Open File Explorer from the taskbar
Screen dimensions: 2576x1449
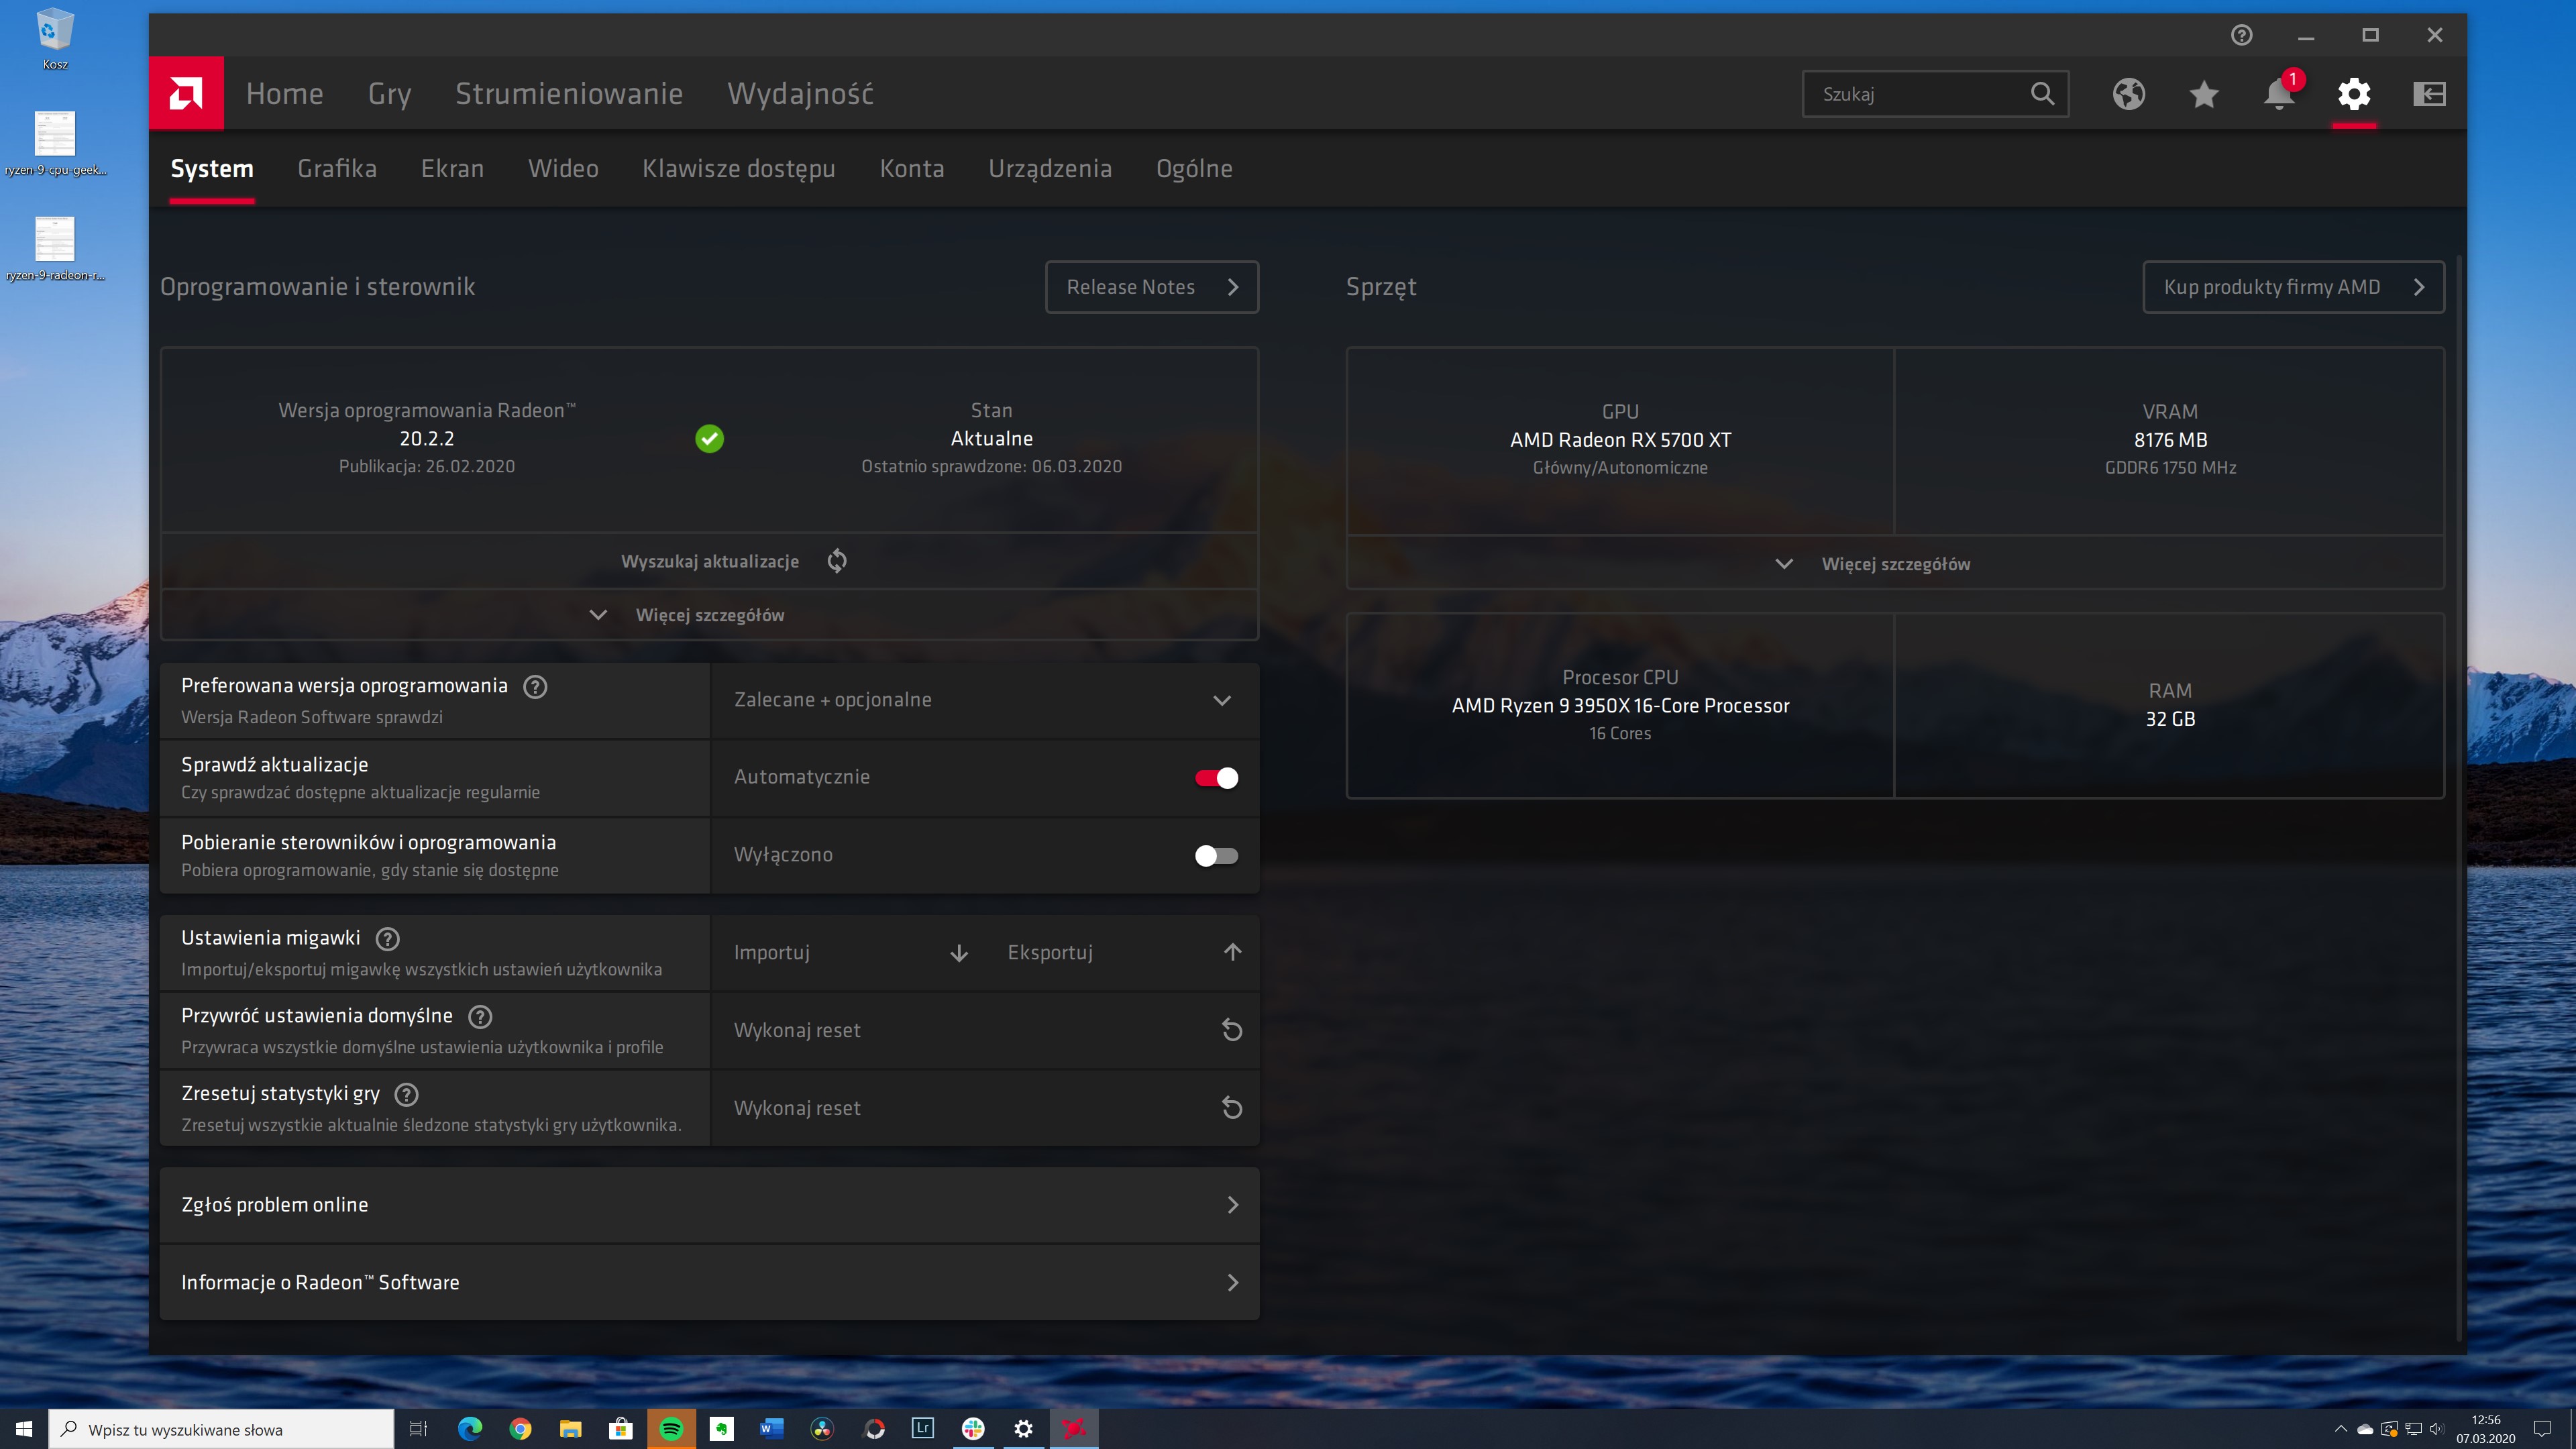[570, 1429]
